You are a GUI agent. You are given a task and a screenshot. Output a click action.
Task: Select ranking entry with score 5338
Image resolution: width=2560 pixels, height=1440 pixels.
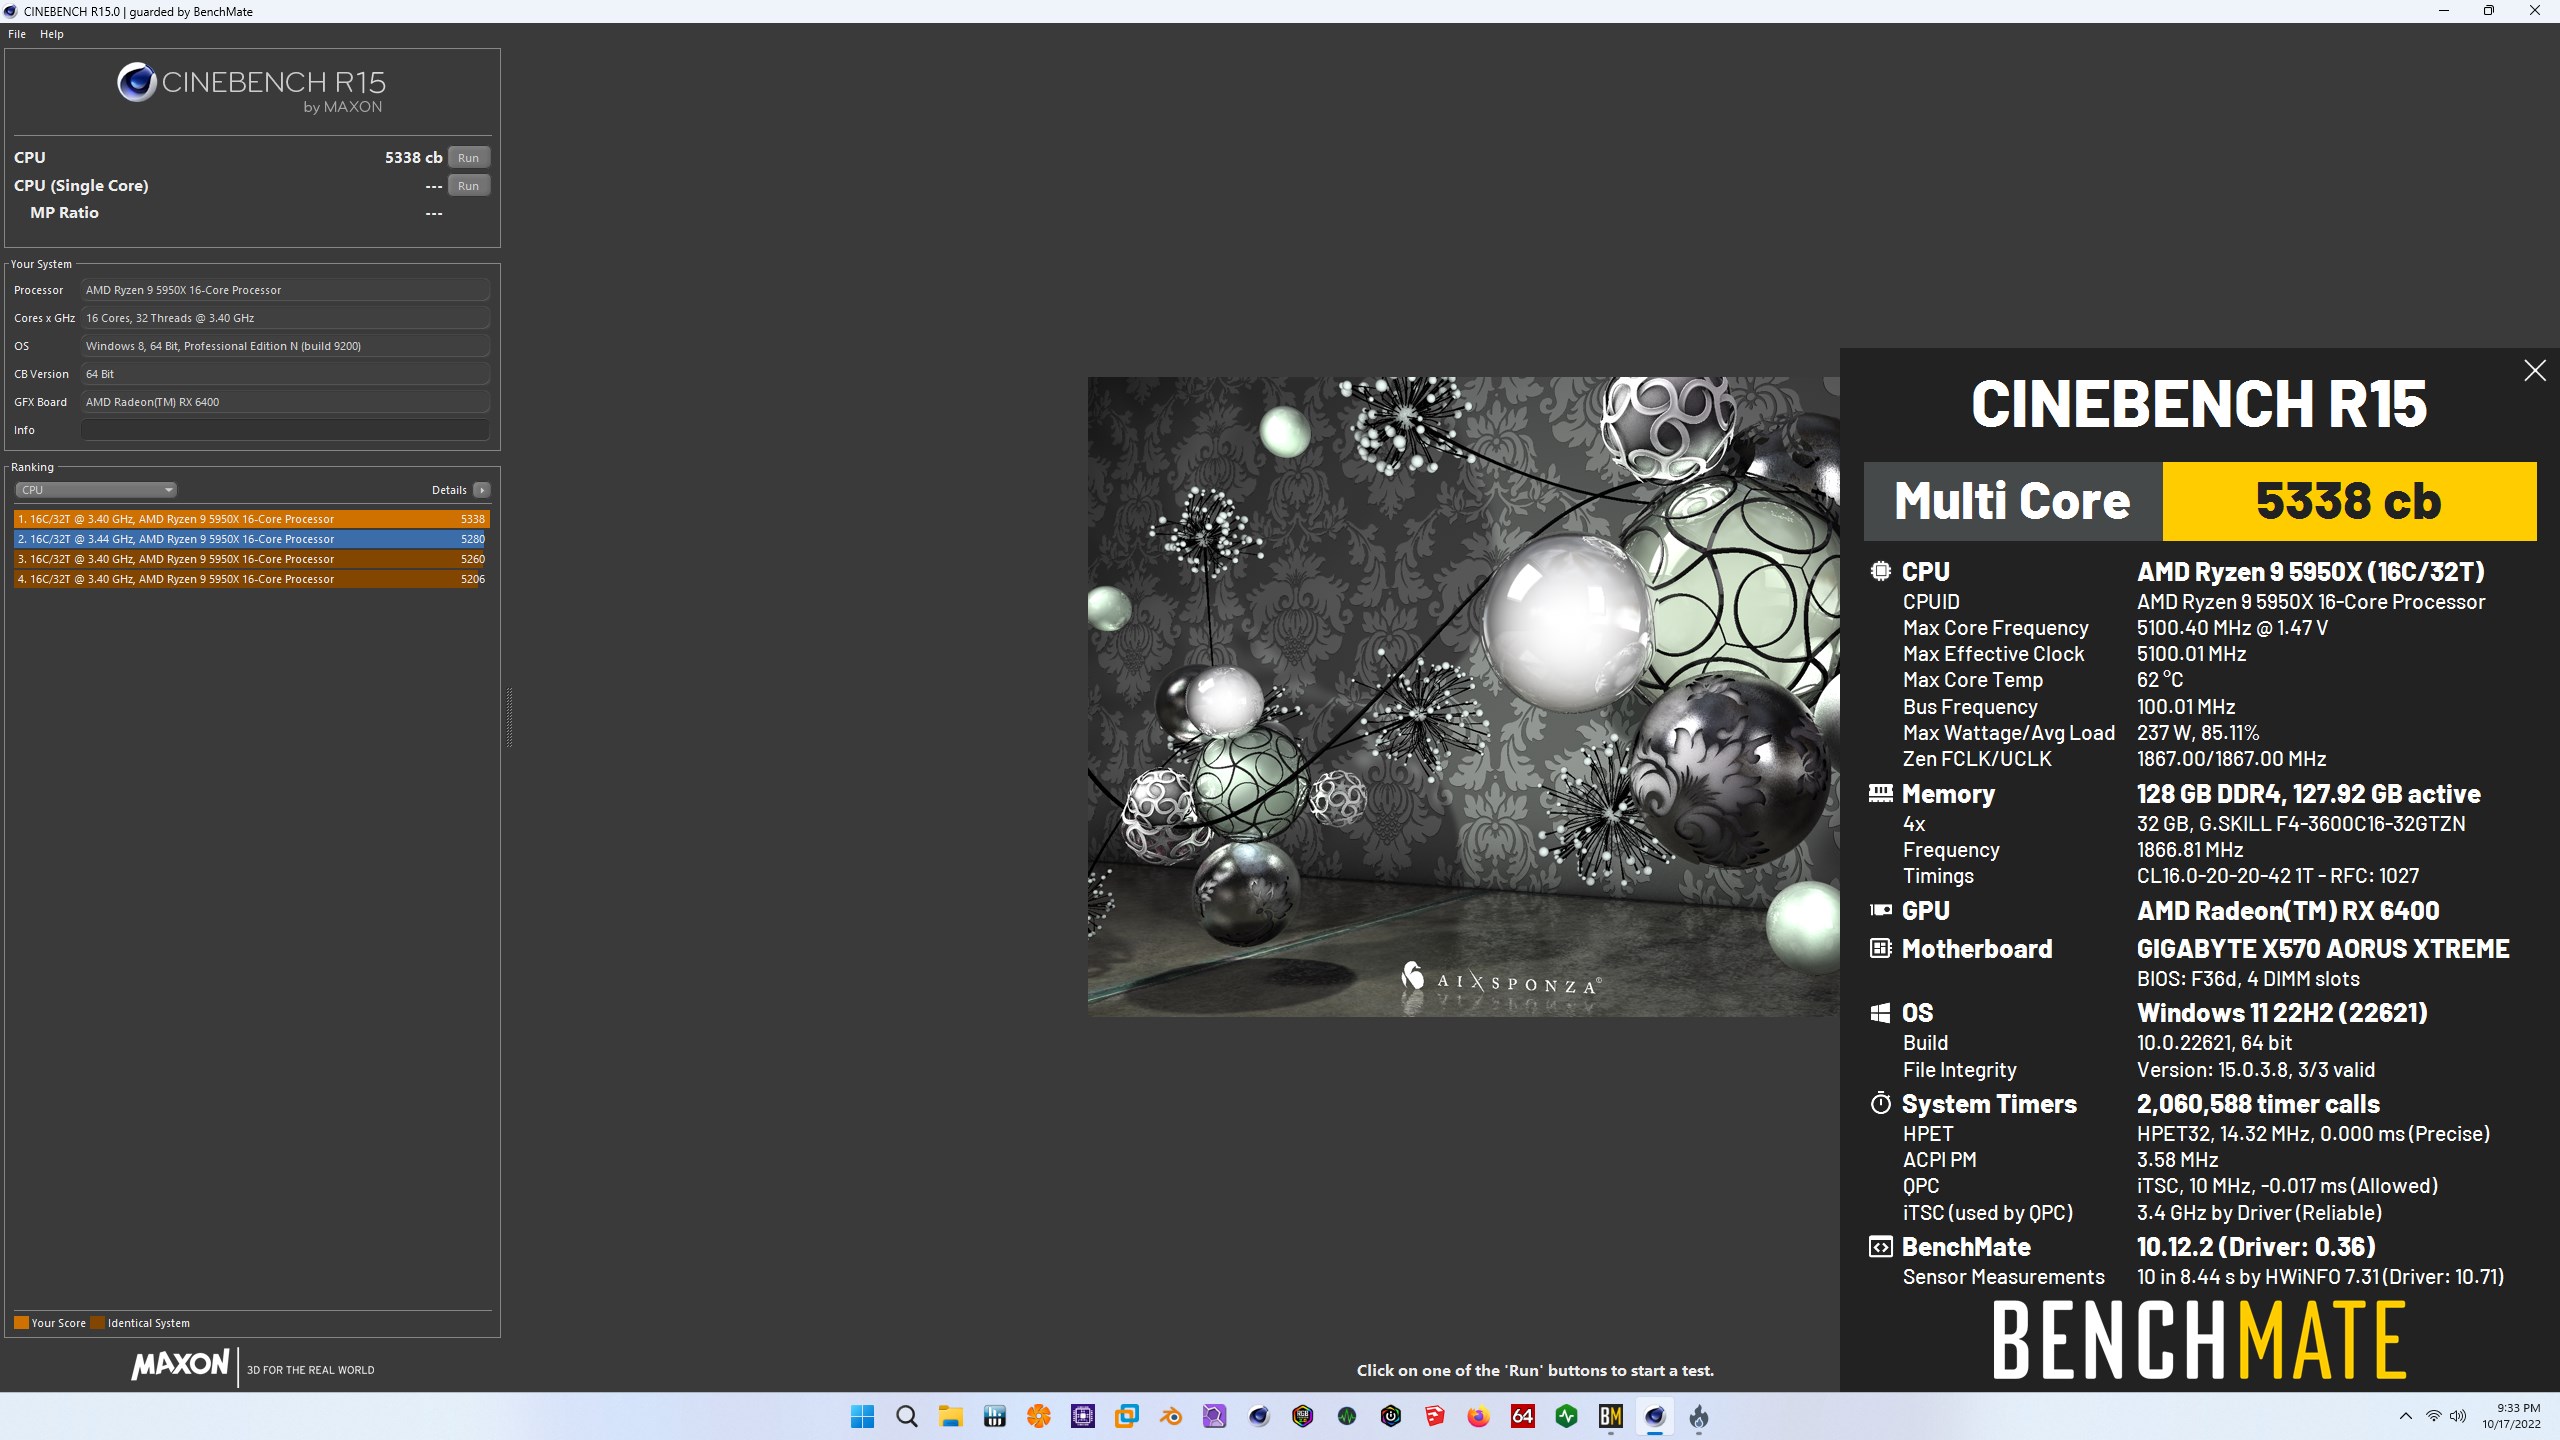click(x=251, y=519)
